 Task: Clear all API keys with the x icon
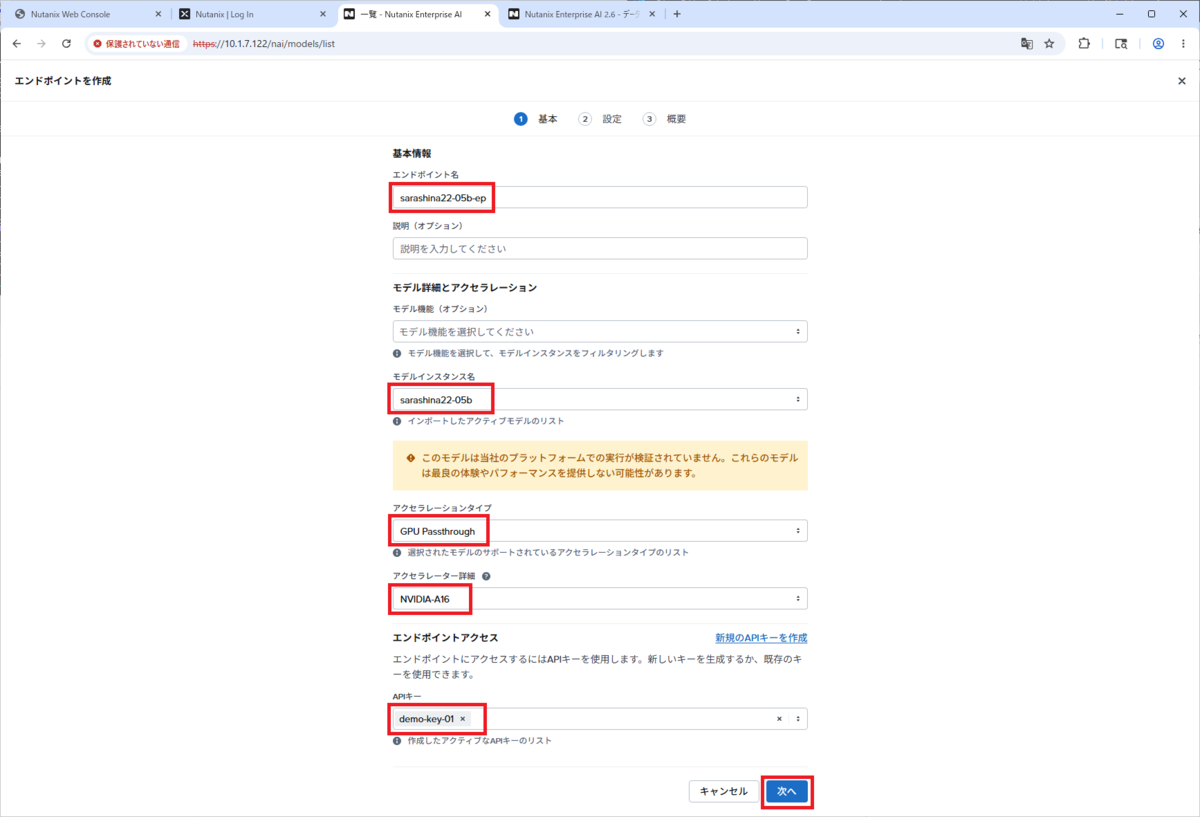click(x=779, y=719)
